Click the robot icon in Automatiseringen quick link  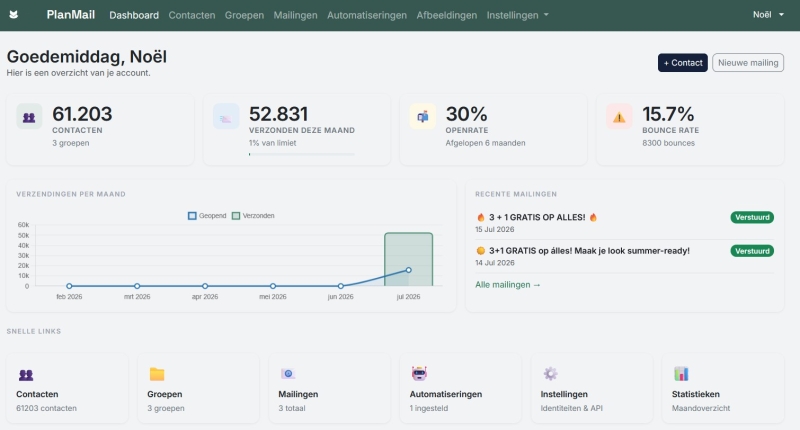419,373
